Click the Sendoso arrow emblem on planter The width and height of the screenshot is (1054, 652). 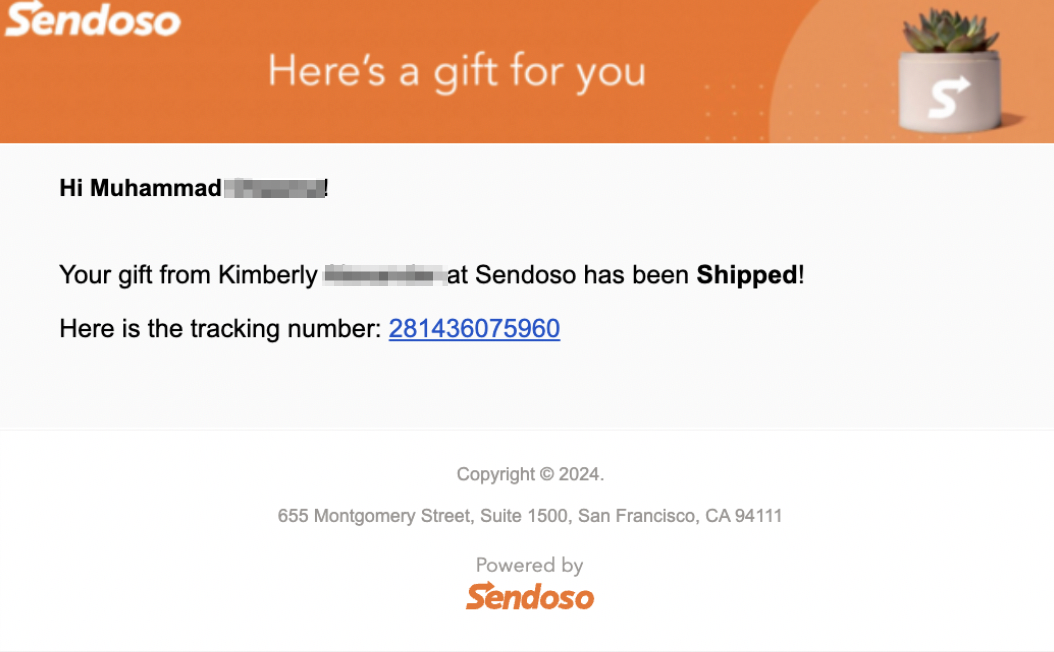tap(948, 97)
